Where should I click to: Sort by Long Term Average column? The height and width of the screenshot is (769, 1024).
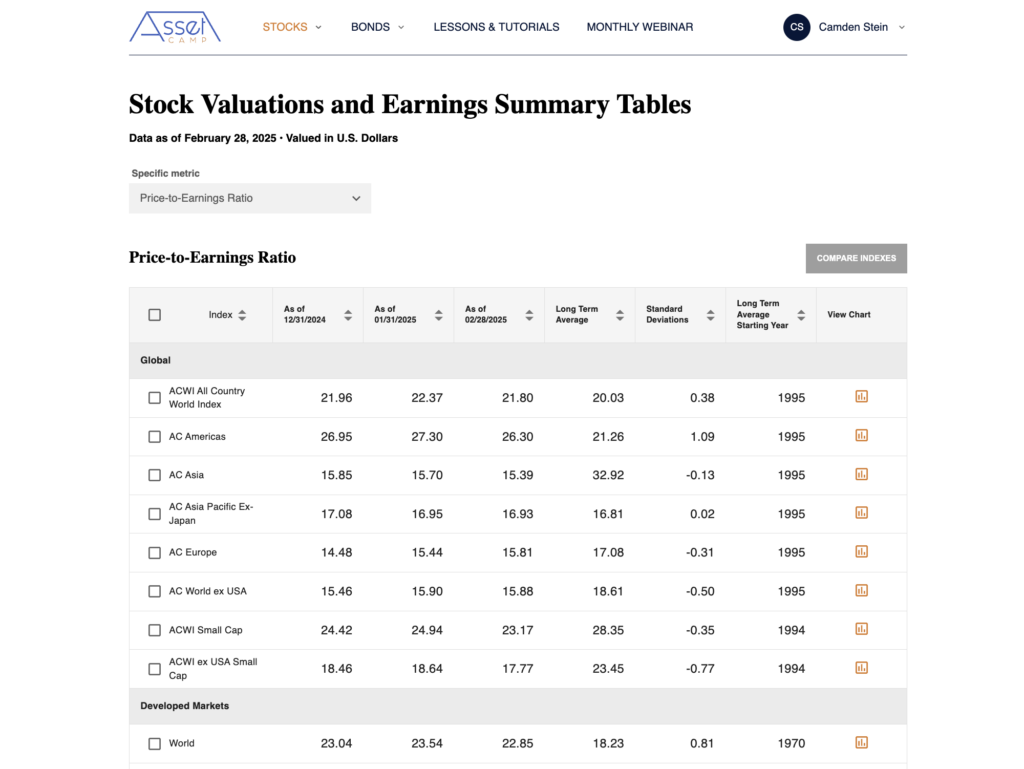click(x=620, y=315)
